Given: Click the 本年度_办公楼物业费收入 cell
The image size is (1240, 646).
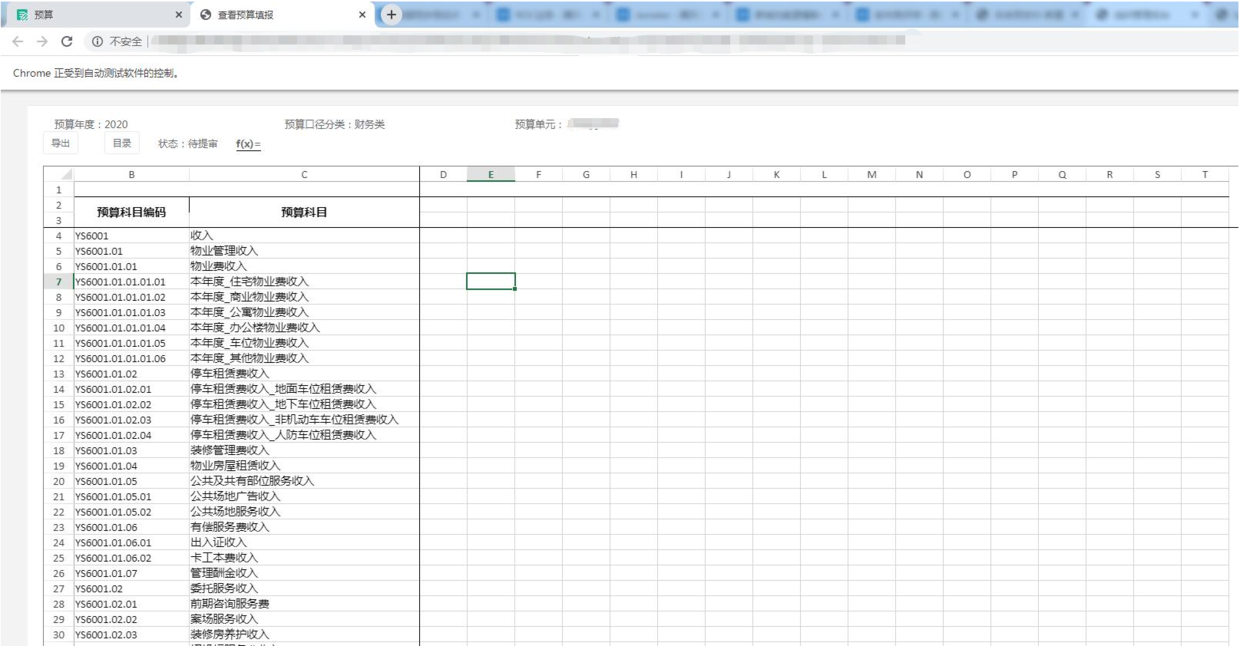Looking at the screenshot, I should pos(304,328).
